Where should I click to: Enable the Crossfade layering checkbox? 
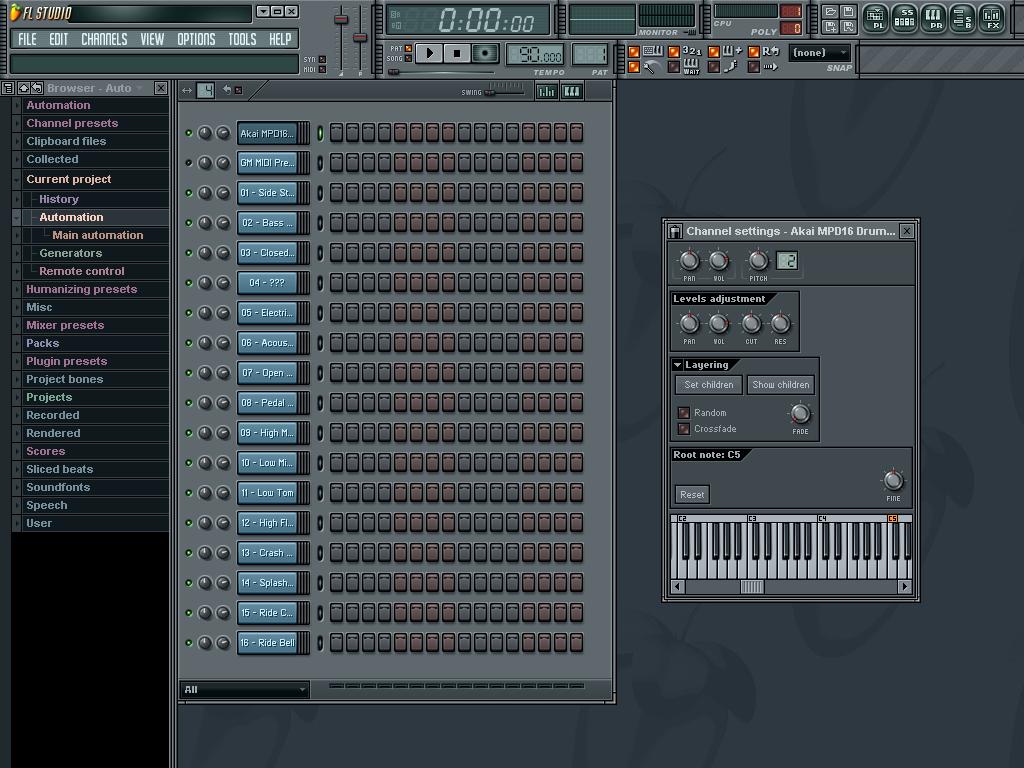point(684,429)
